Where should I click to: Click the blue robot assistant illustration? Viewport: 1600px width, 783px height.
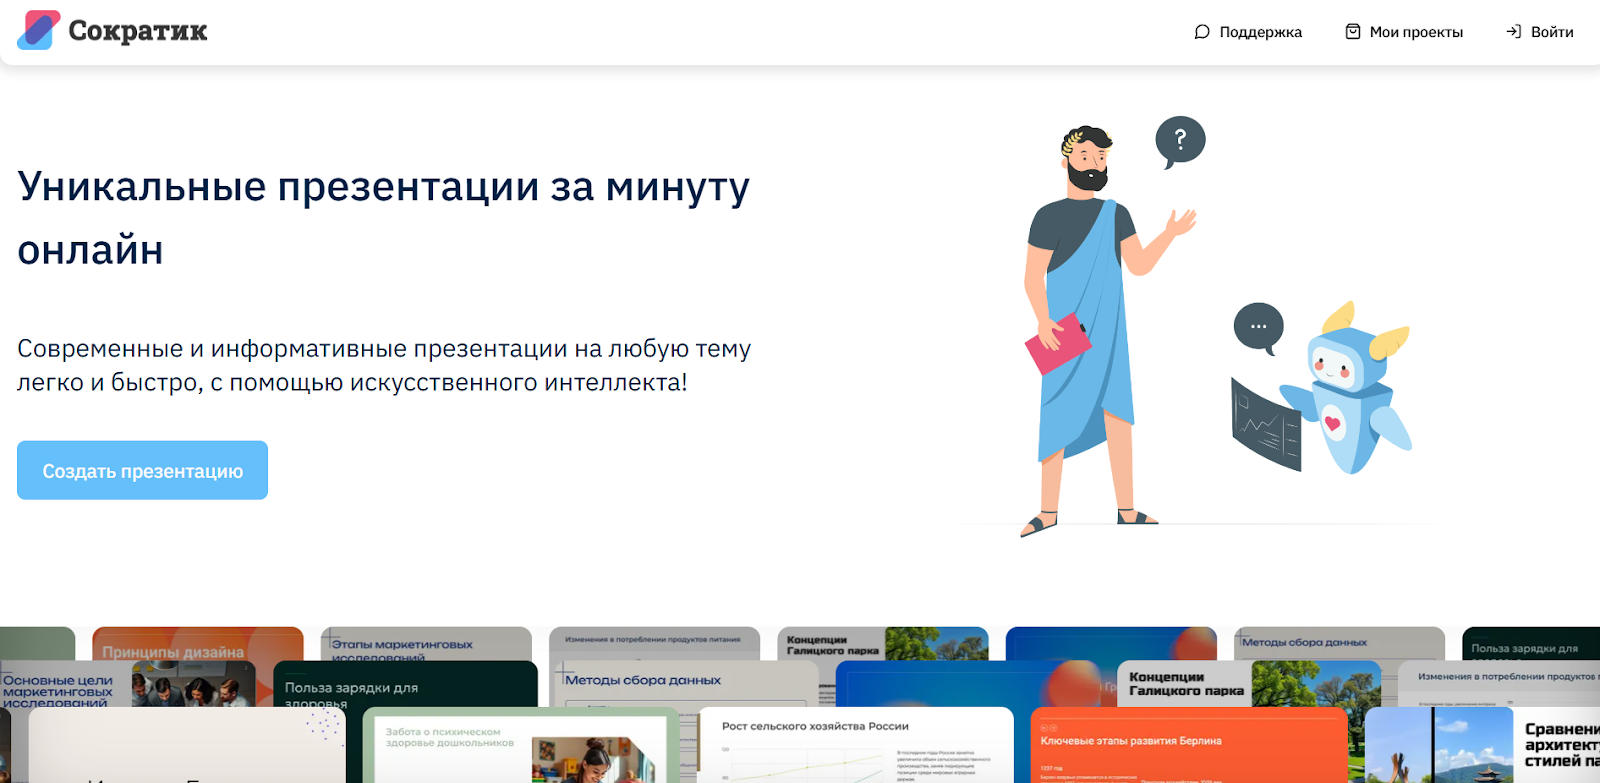tap(1345, 390)
